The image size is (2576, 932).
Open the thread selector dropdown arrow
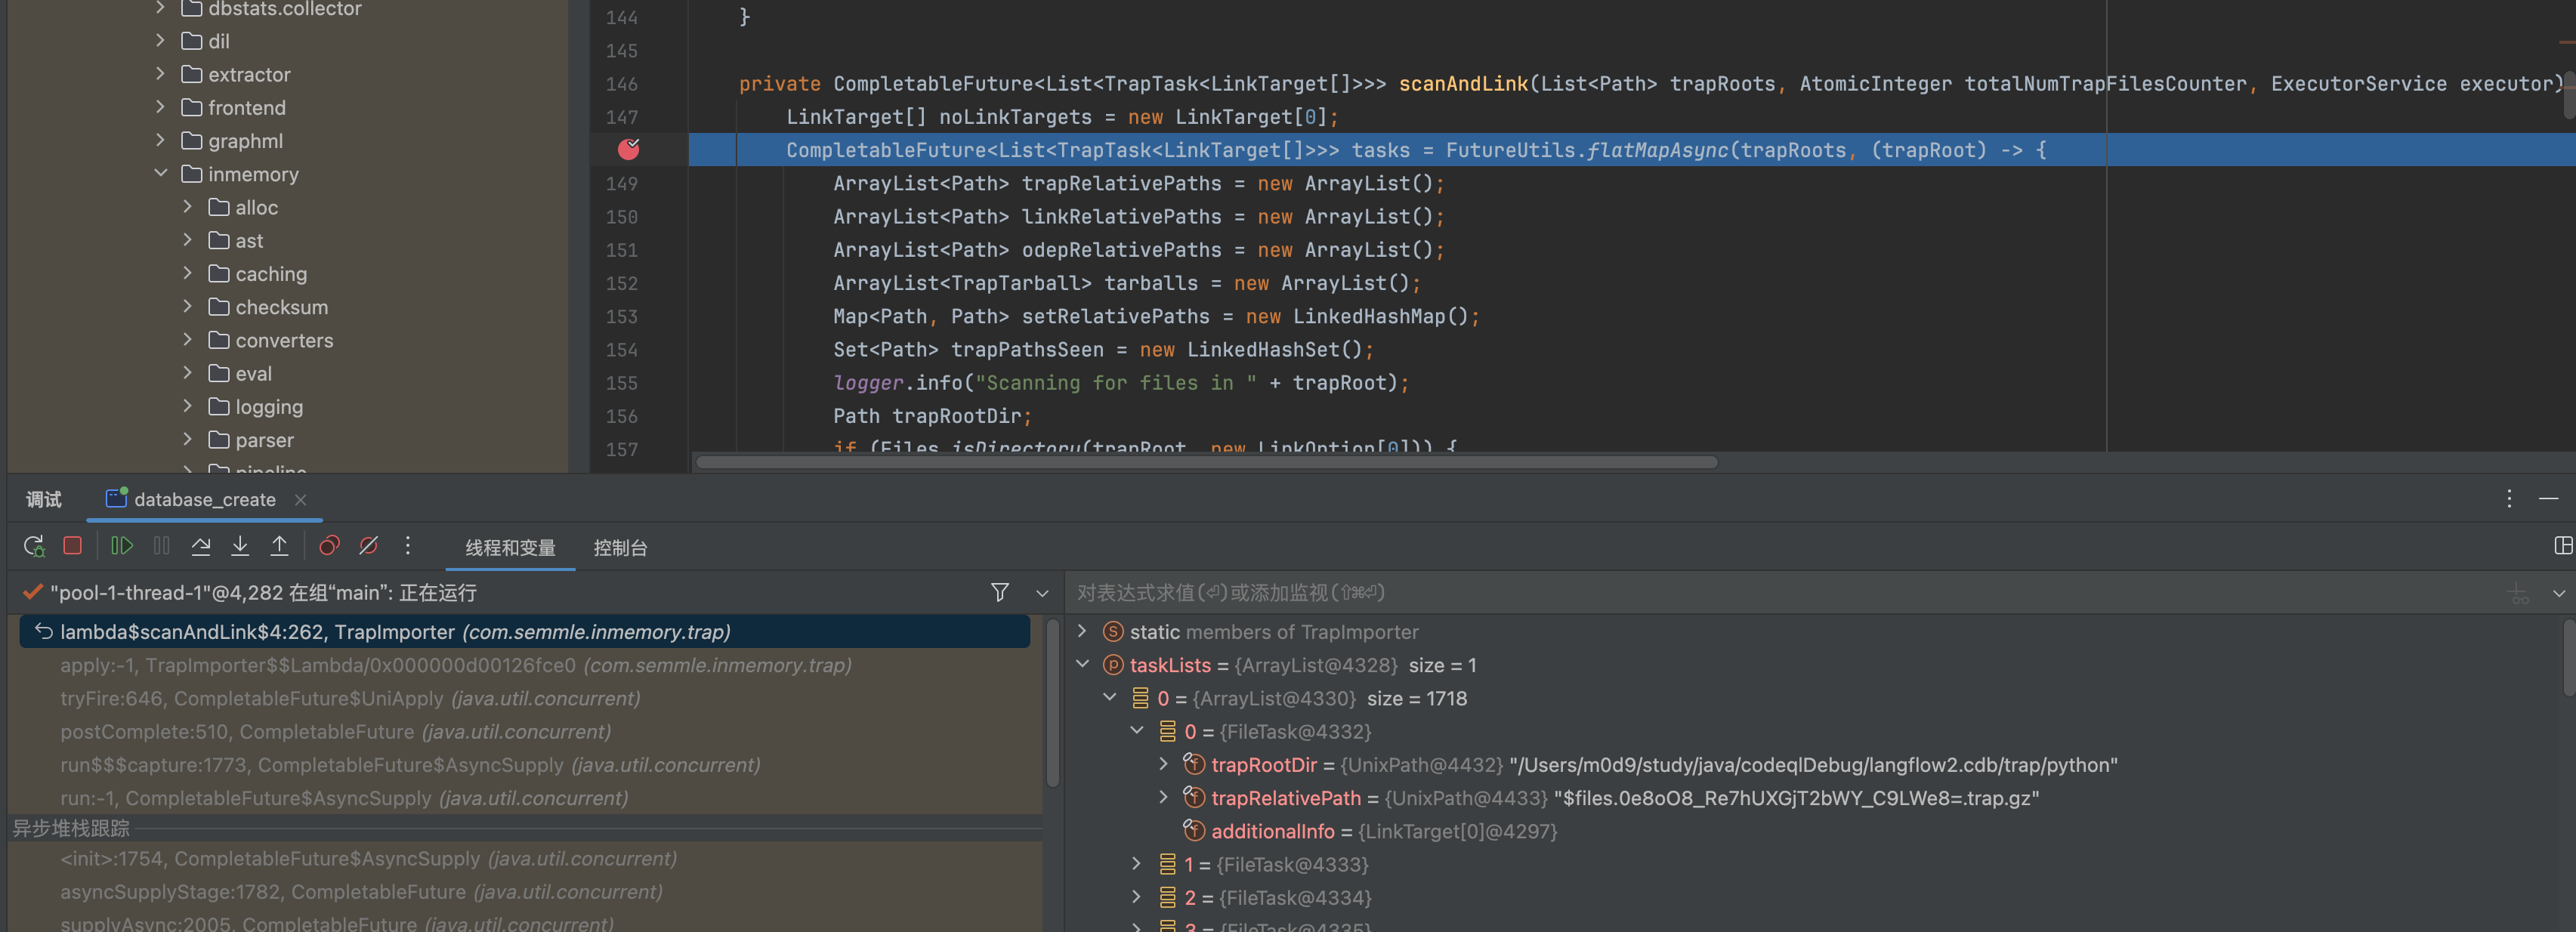(x=1042, y=593)
